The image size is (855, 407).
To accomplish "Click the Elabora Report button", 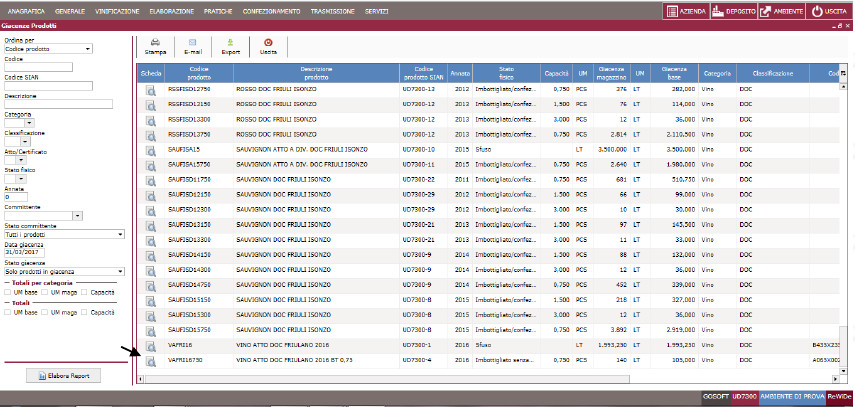I will pos(64,376).
